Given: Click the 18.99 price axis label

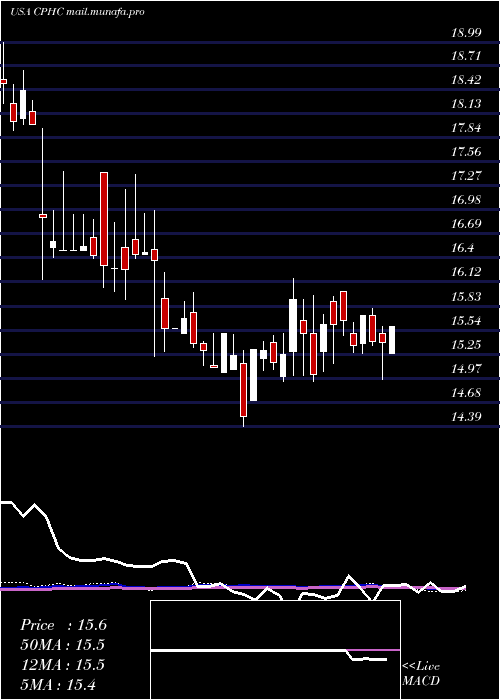Looking at the screenshot, I should (466, 32).
